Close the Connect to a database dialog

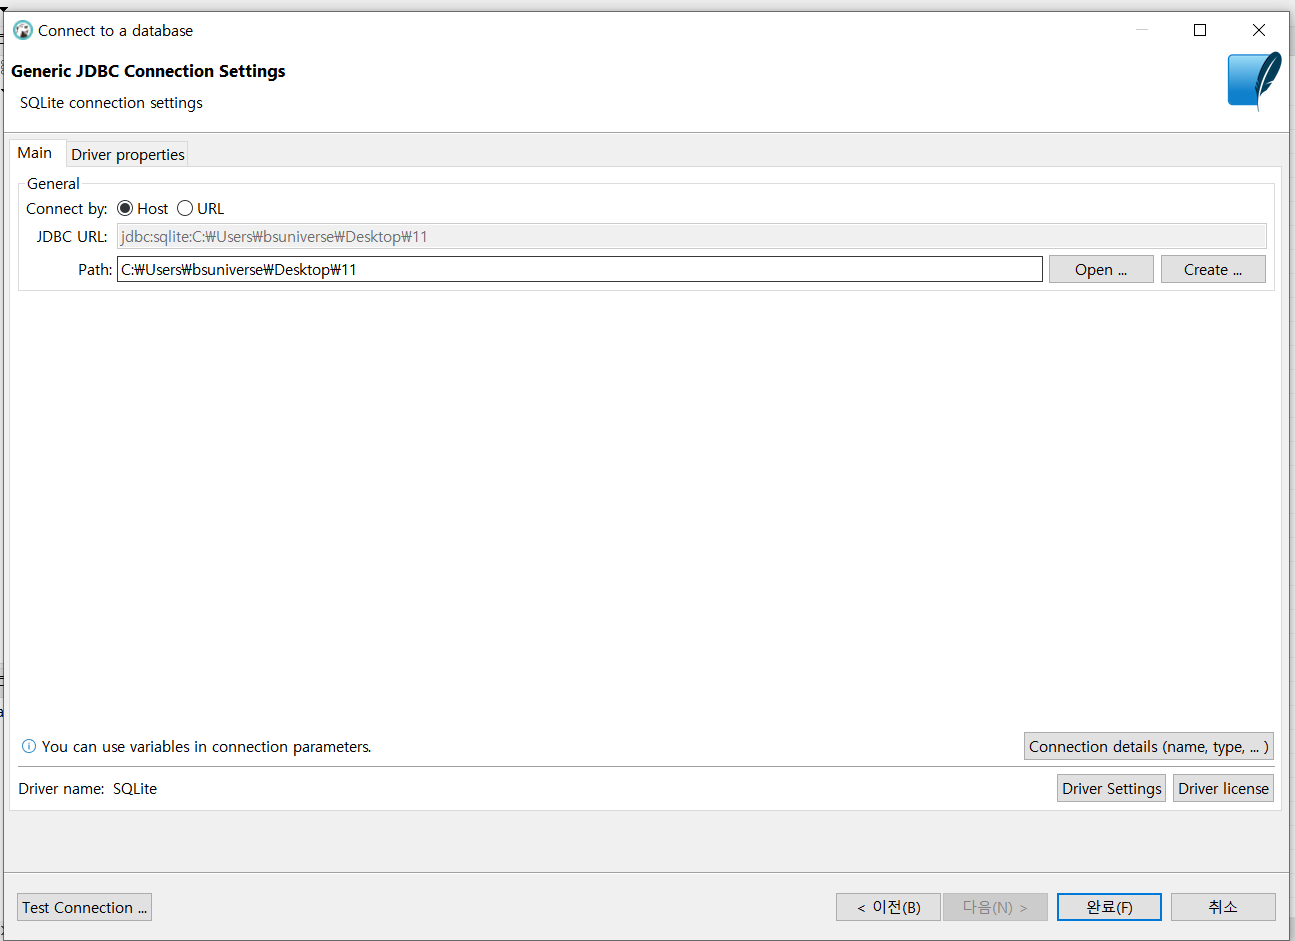click(1259, 30)
